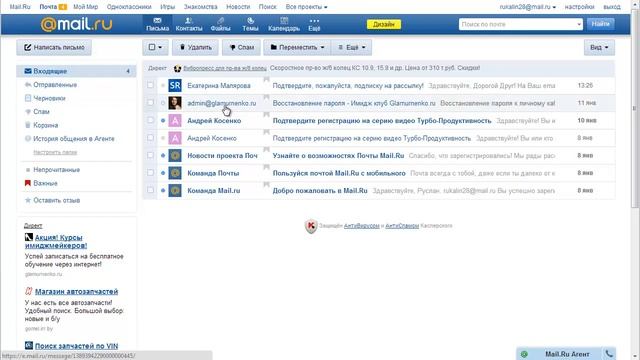Click the Команда Mail.ru avatar icon
The width and height of the screenshot is (640, 360).
tap(175, 190)
